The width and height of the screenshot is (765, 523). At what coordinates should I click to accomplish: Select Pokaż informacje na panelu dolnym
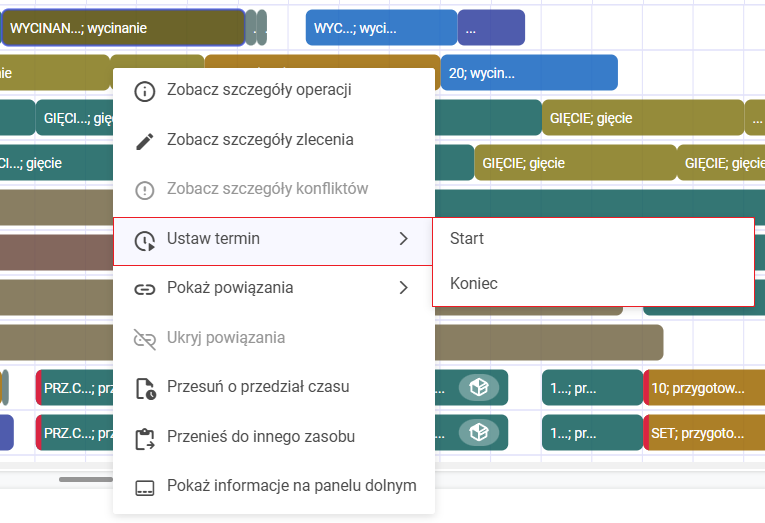(291, 487)
